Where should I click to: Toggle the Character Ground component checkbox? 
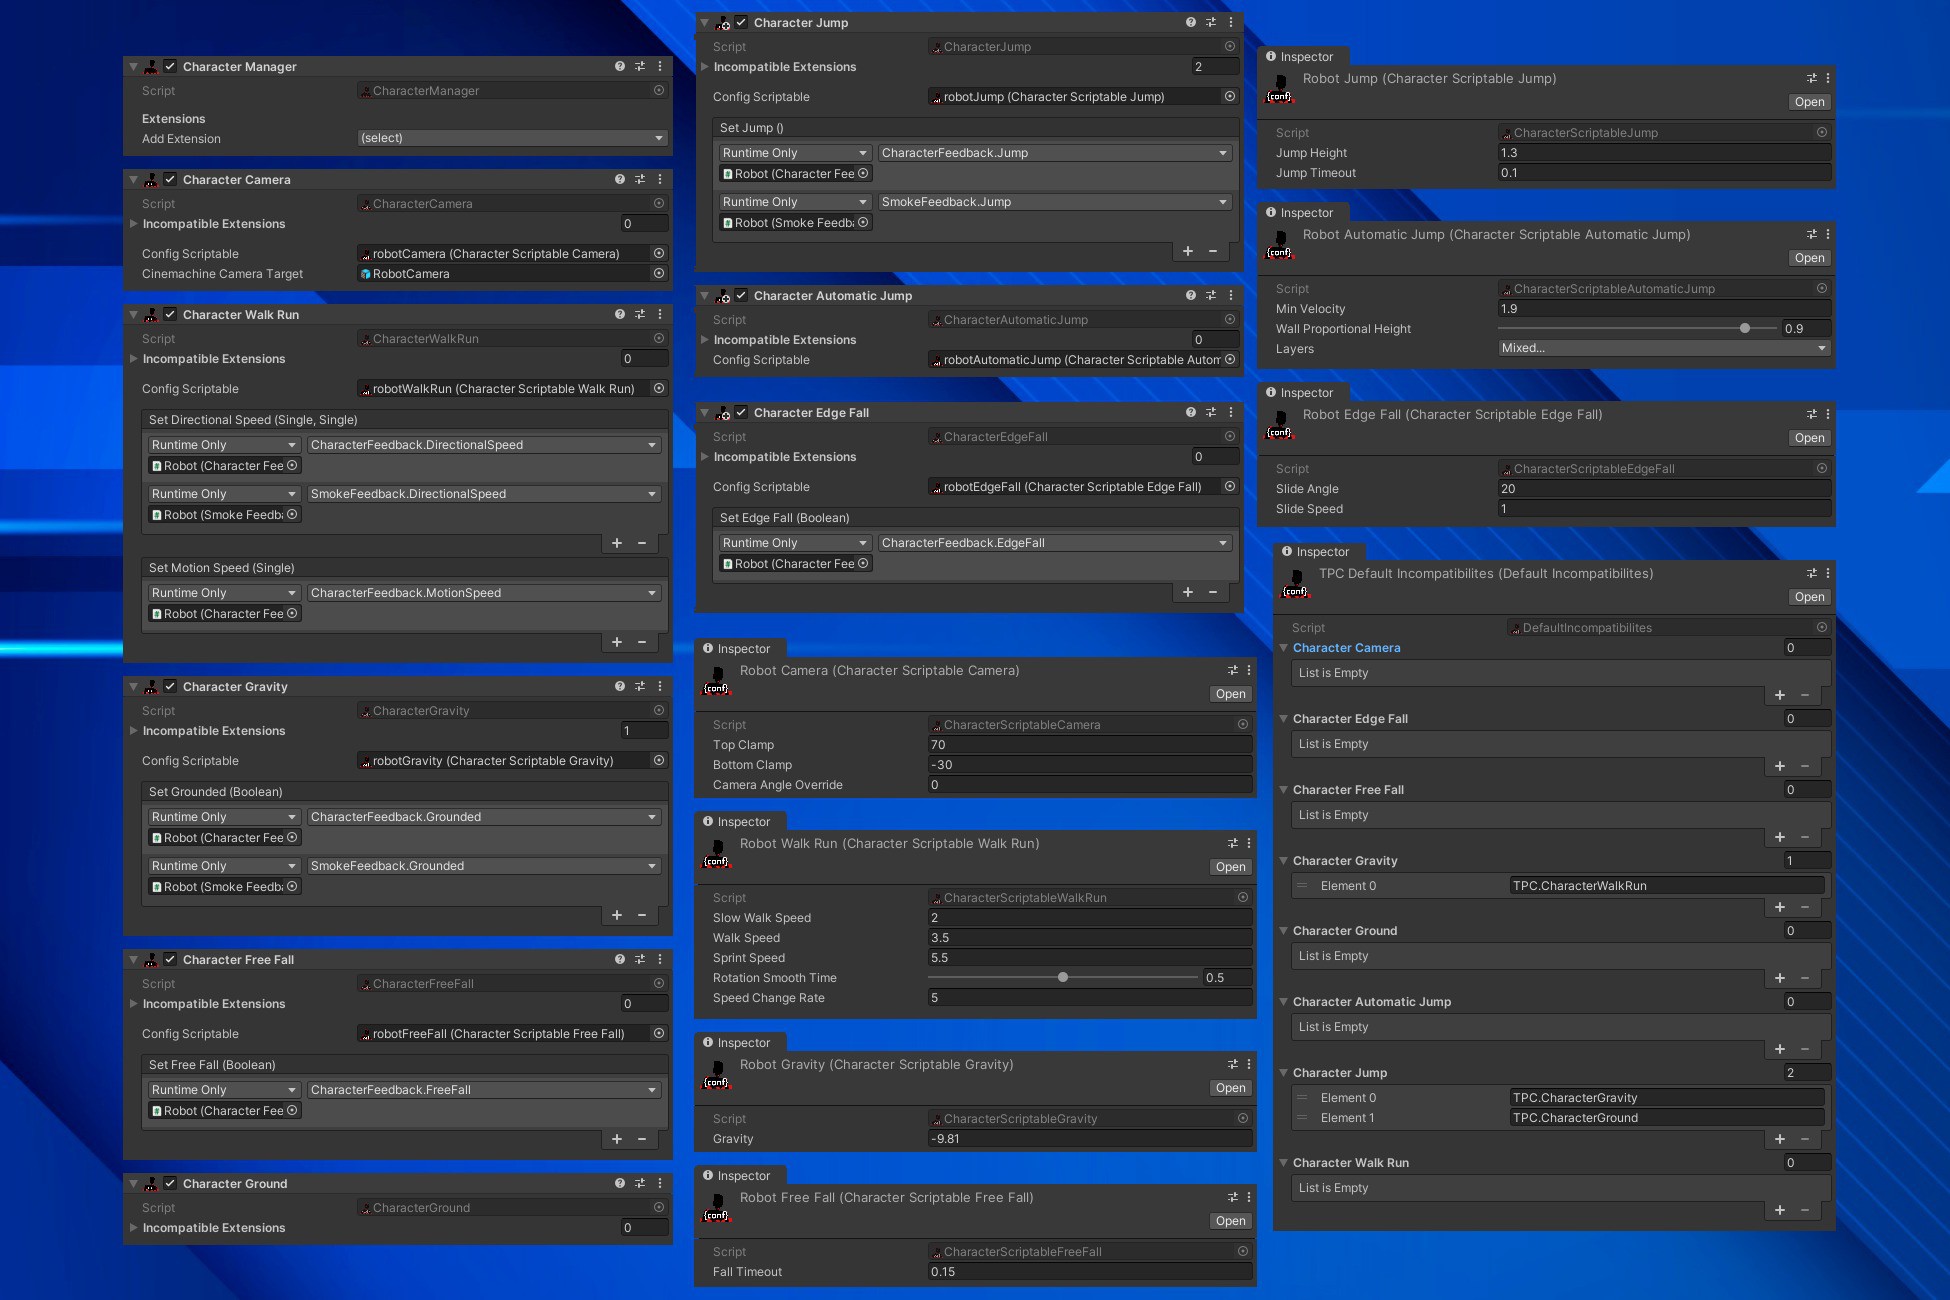tap(170, 1183)
